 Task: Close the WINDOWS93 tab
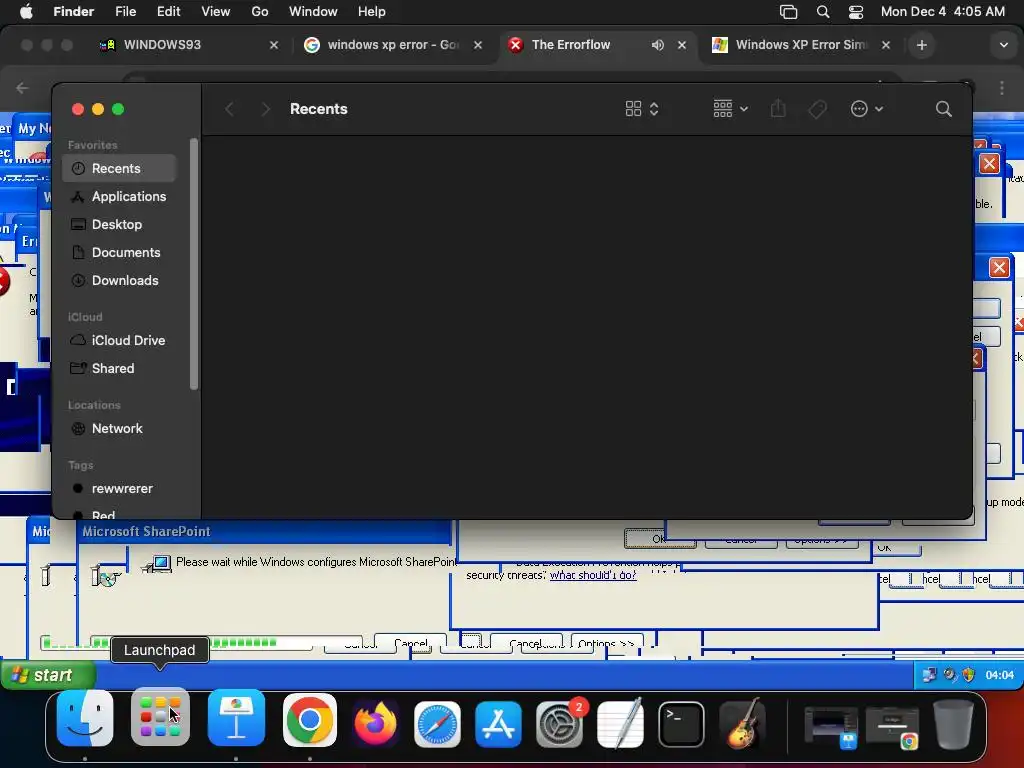[274, 45]
